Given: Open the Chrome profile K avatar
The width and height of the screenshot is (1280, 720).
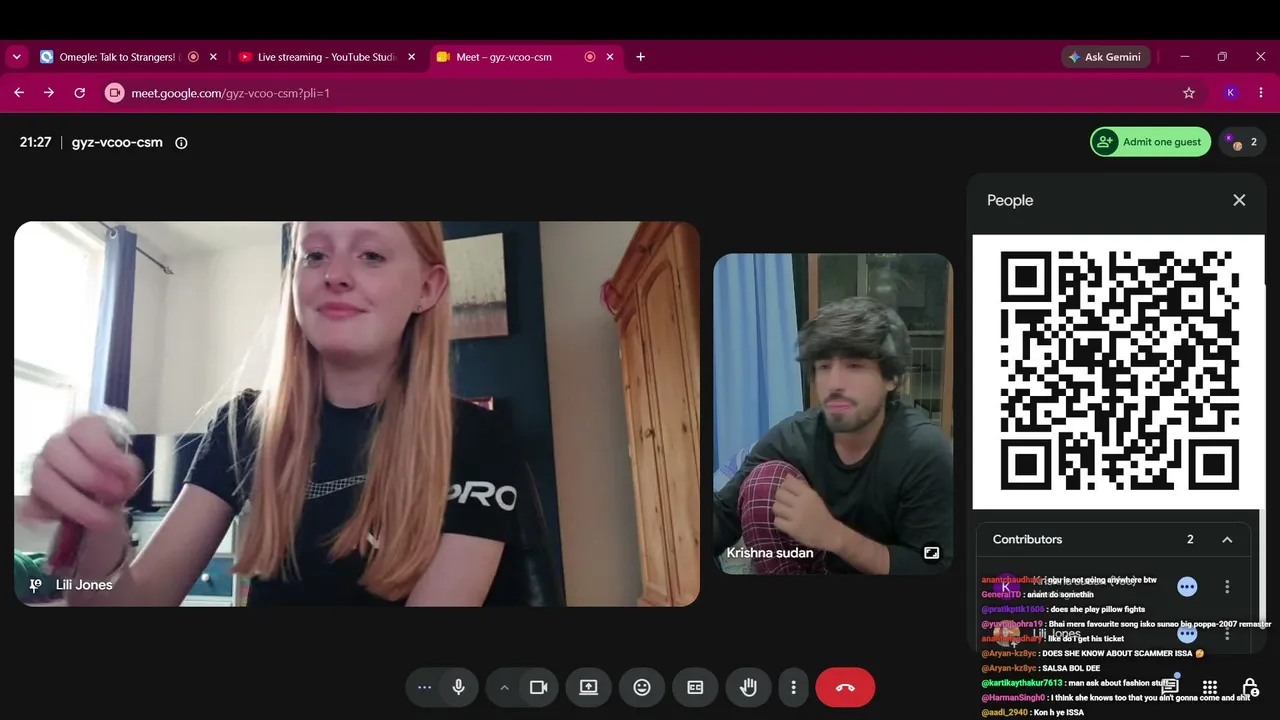Looking at the screenshot, I should coord(1231,93).
